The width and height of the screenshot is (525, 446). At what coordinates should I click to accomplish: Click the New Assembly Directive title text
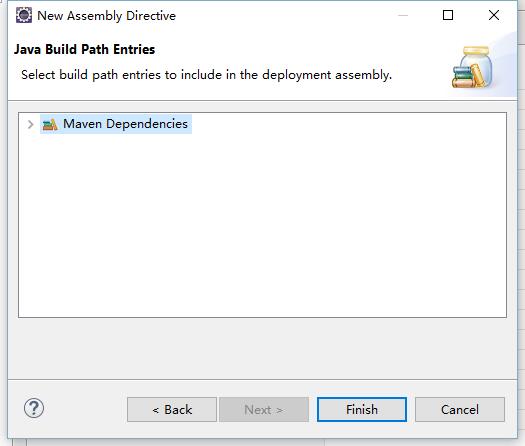click(106, 16)
